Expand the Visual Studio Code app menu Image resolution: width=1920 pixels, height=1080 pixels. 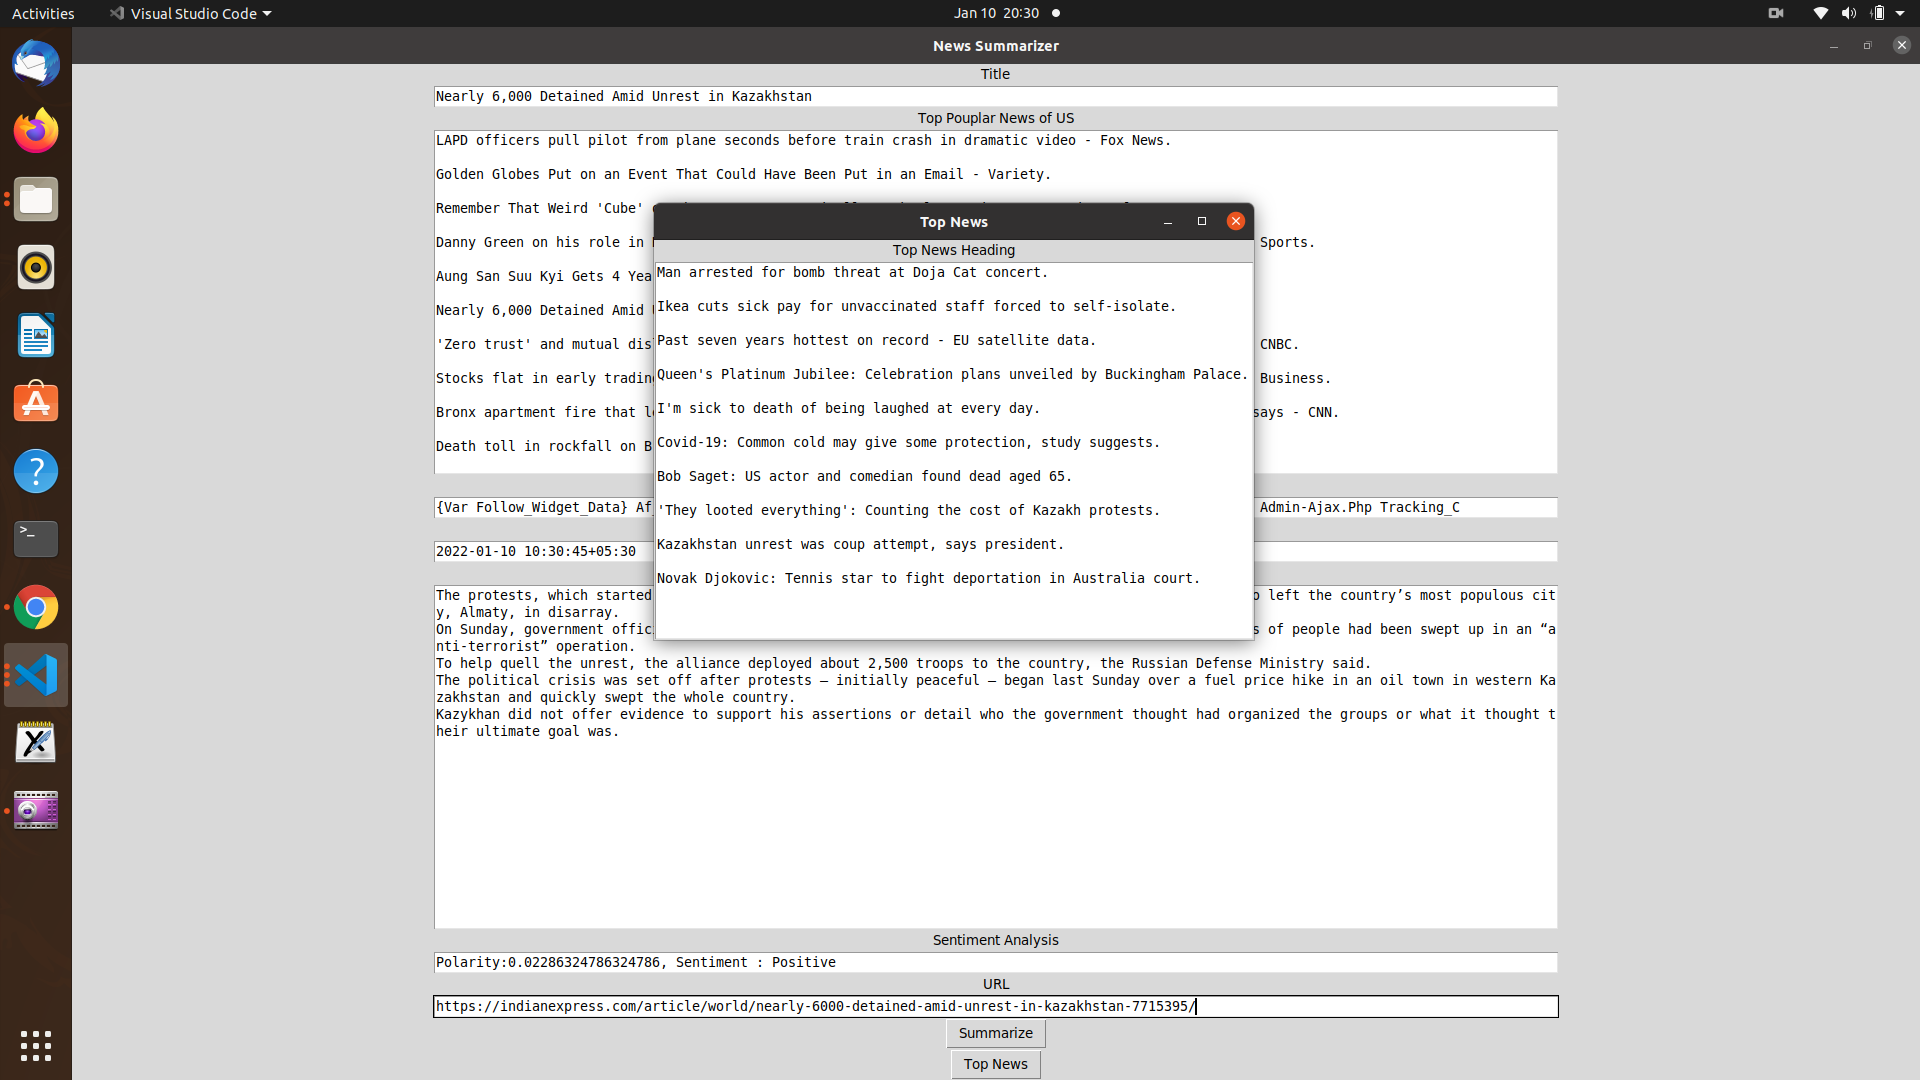tap(190, 13)
